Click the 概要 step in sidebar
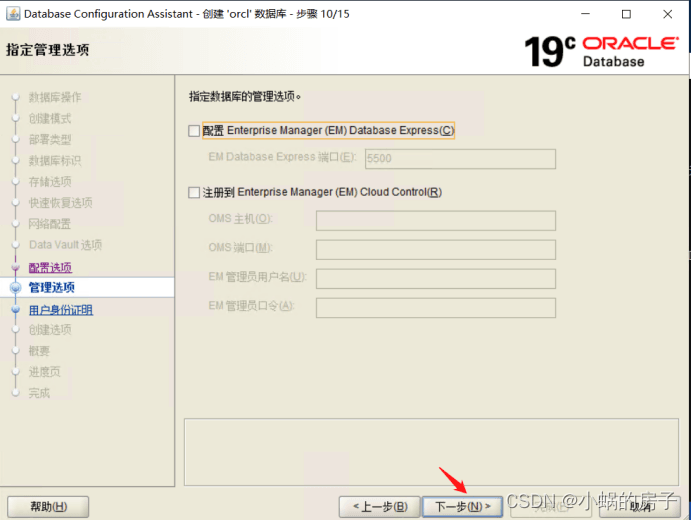Viewport: 692px width, 520px height. (39, 351)
